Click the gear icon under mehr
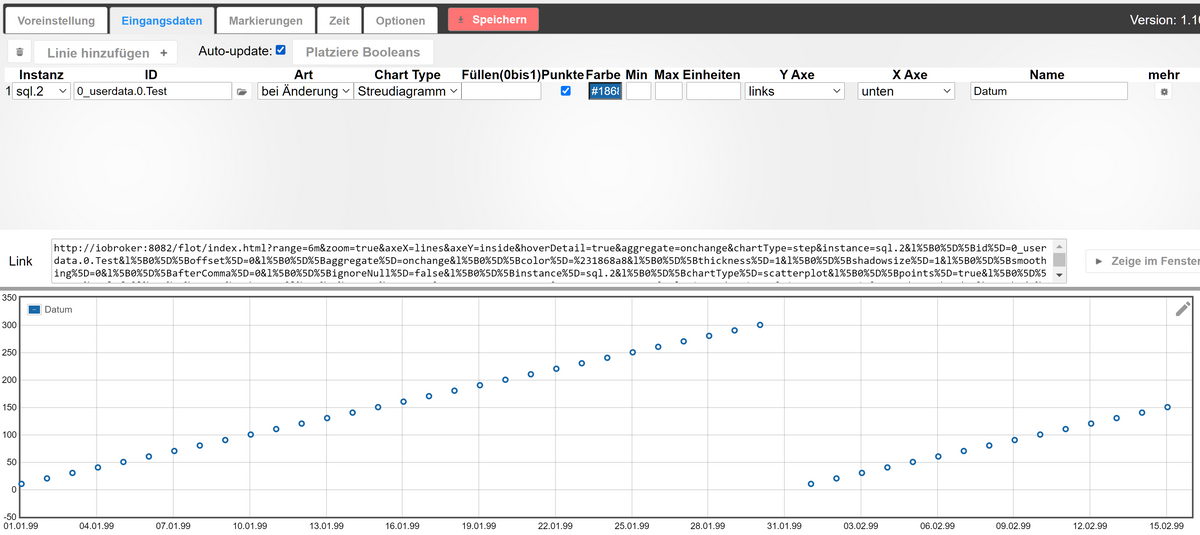The height and width of the screenshot is (535, 1200). (1163, 91)
